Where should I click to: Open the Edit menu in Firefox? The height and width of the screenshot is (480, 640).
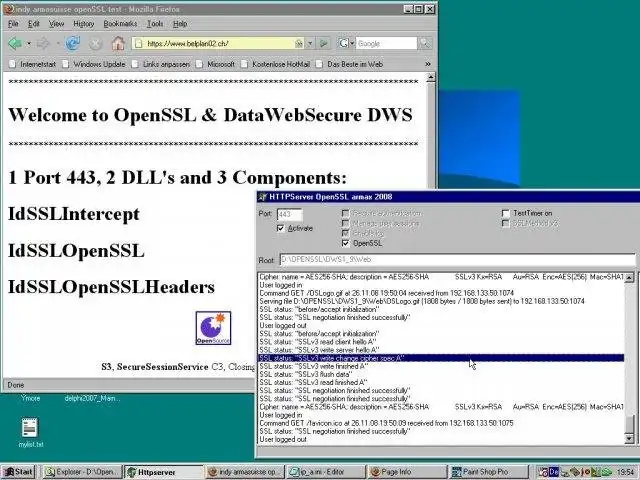33,24
